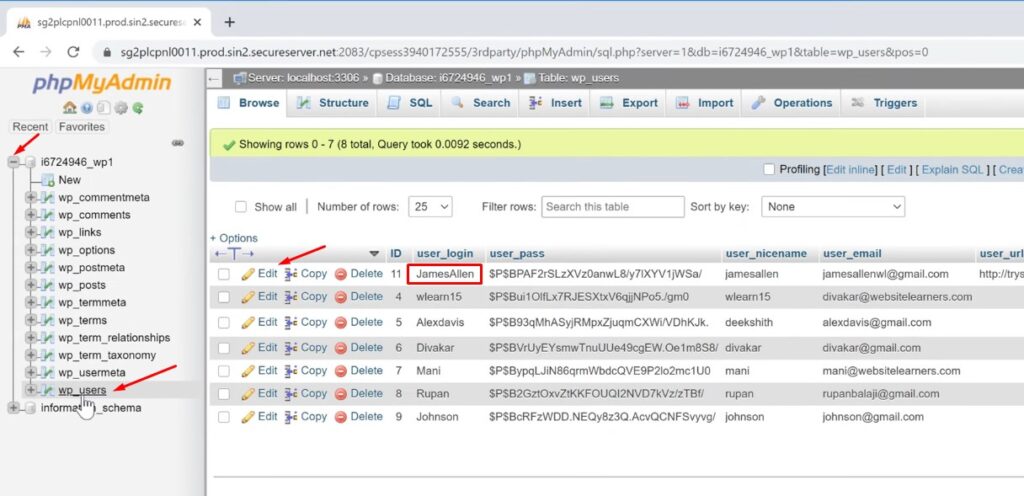Open the Sort by key dropdown

pyautogui.click(x=833, y=207)
